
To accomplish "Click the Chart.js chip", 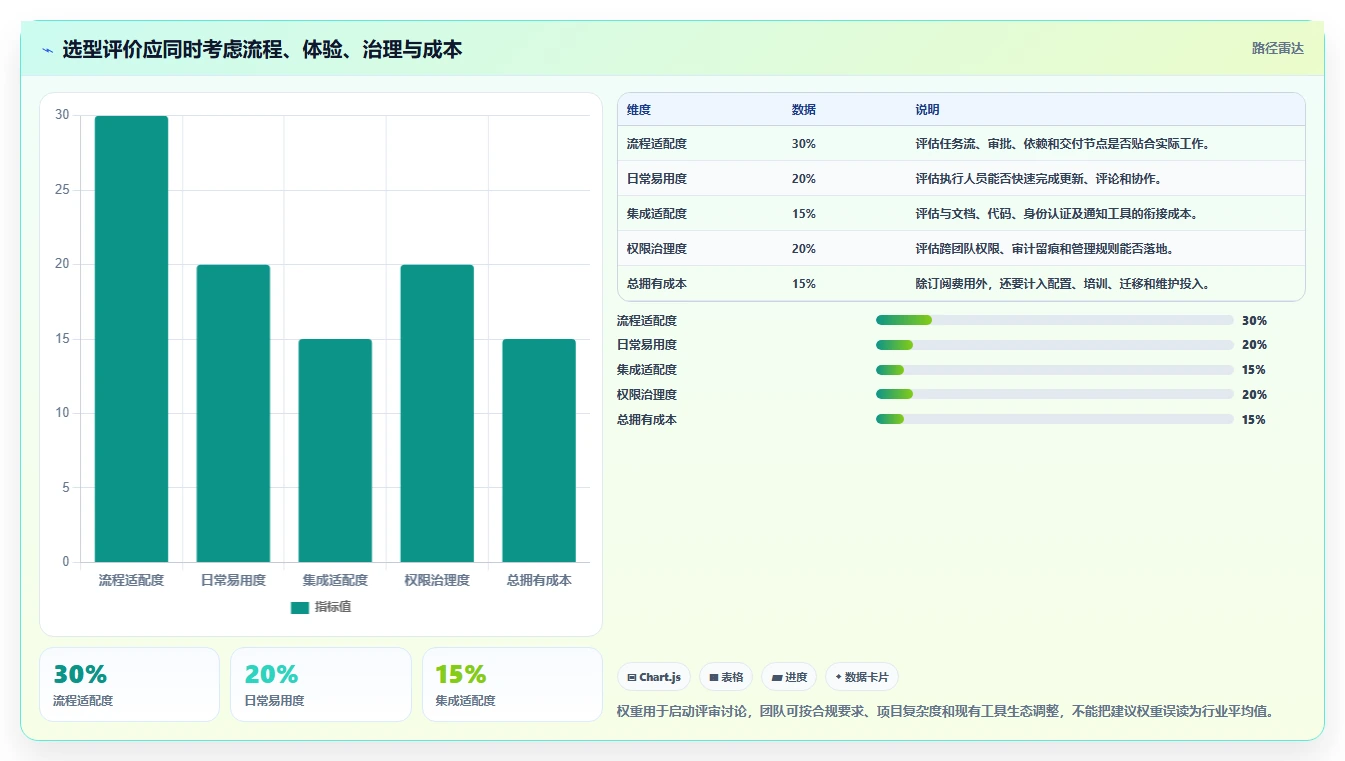I will click(x=654, y=677).
